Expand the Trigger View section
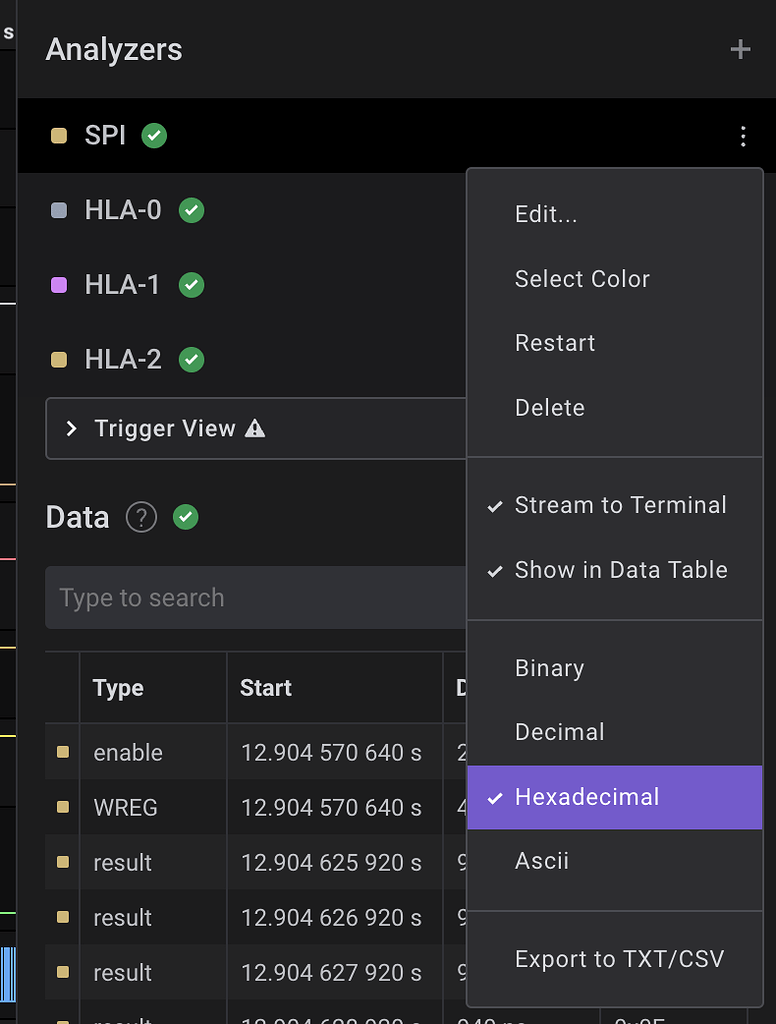 70,427
